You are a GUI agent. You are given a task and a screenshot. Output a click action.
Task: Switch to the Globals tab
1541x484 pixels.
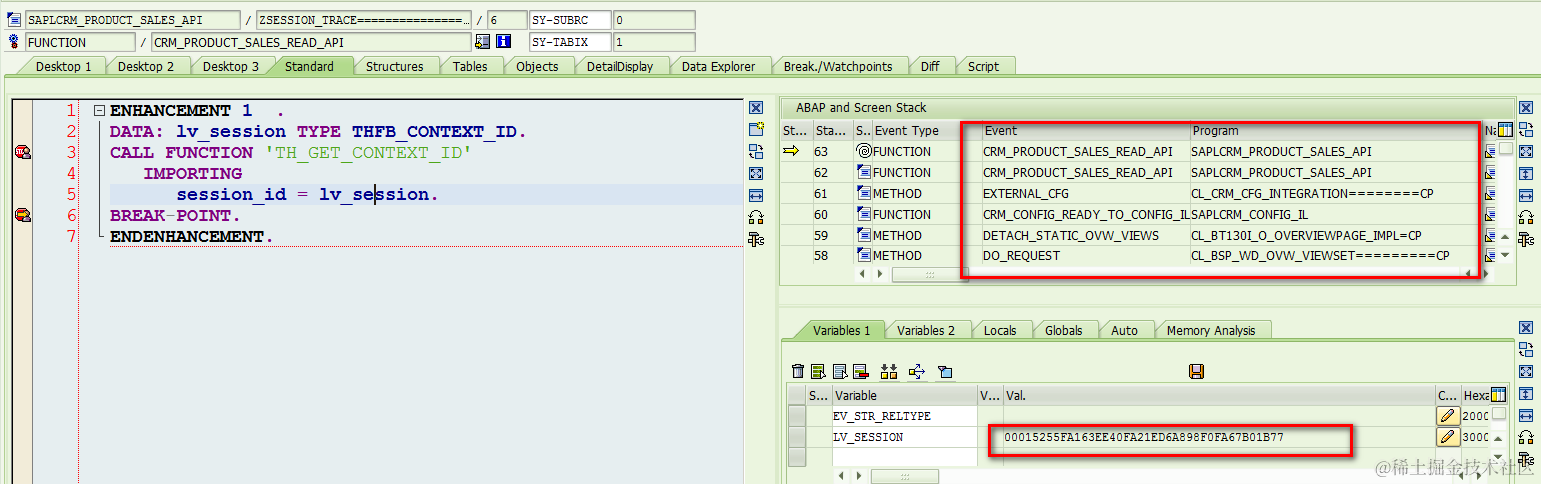coord(1065,330)
